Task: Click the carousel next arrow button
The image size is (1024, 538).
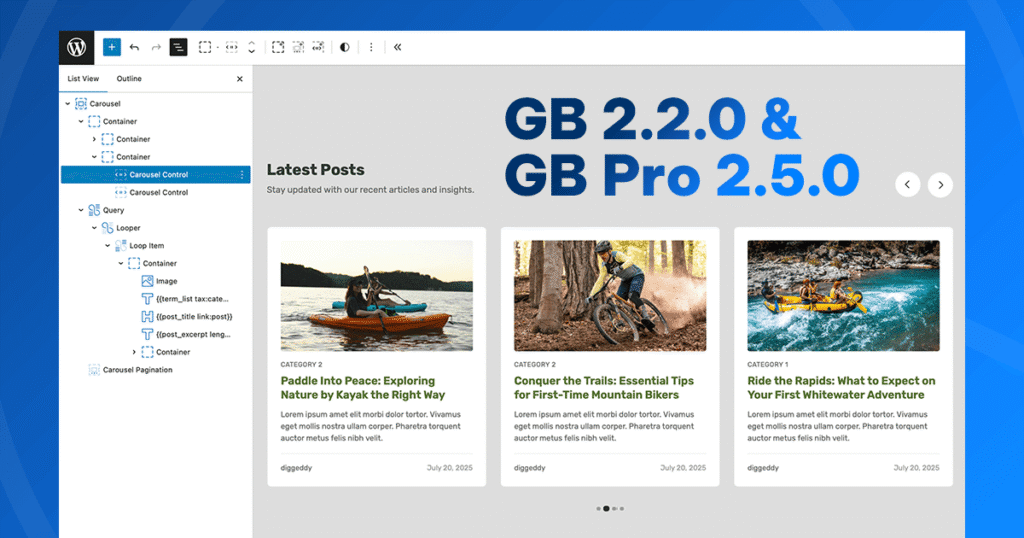Action: tap(940, 185)
